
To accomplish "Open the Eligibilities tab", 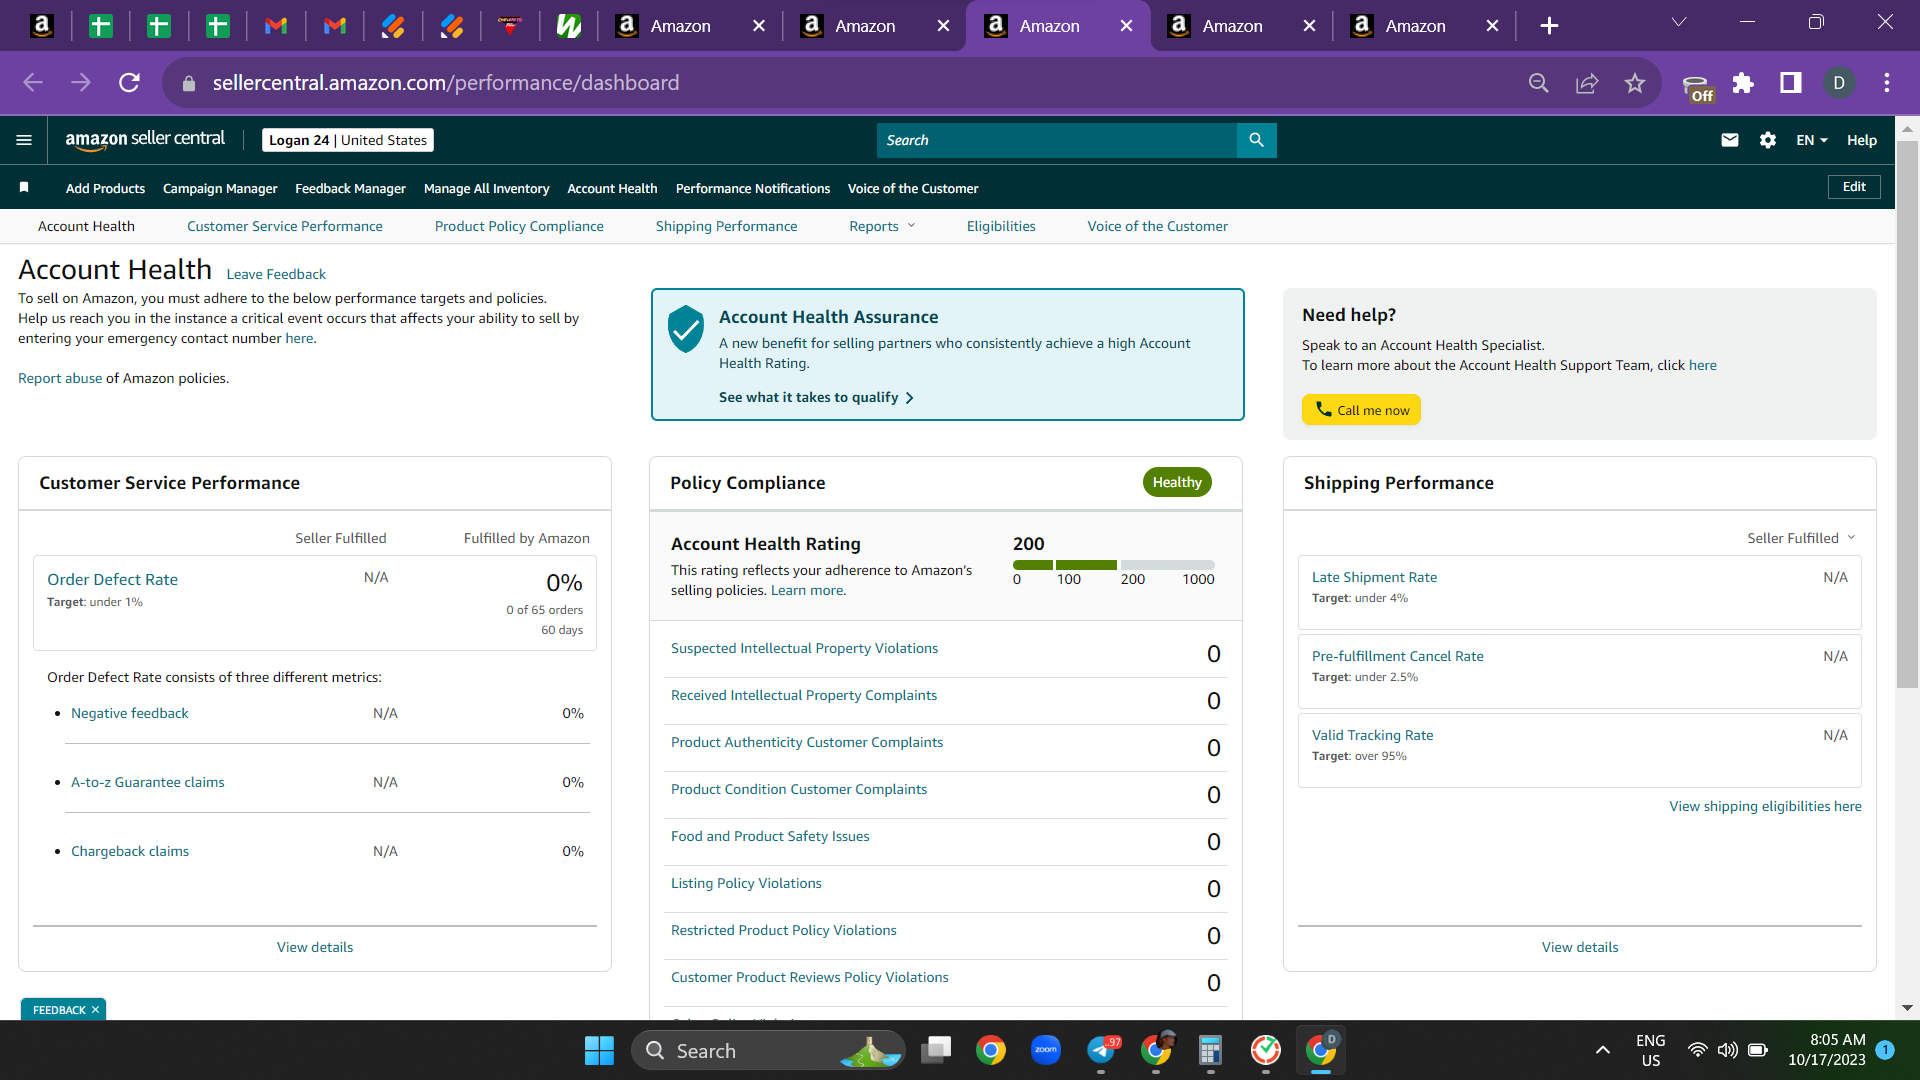I will [1001, 226].
